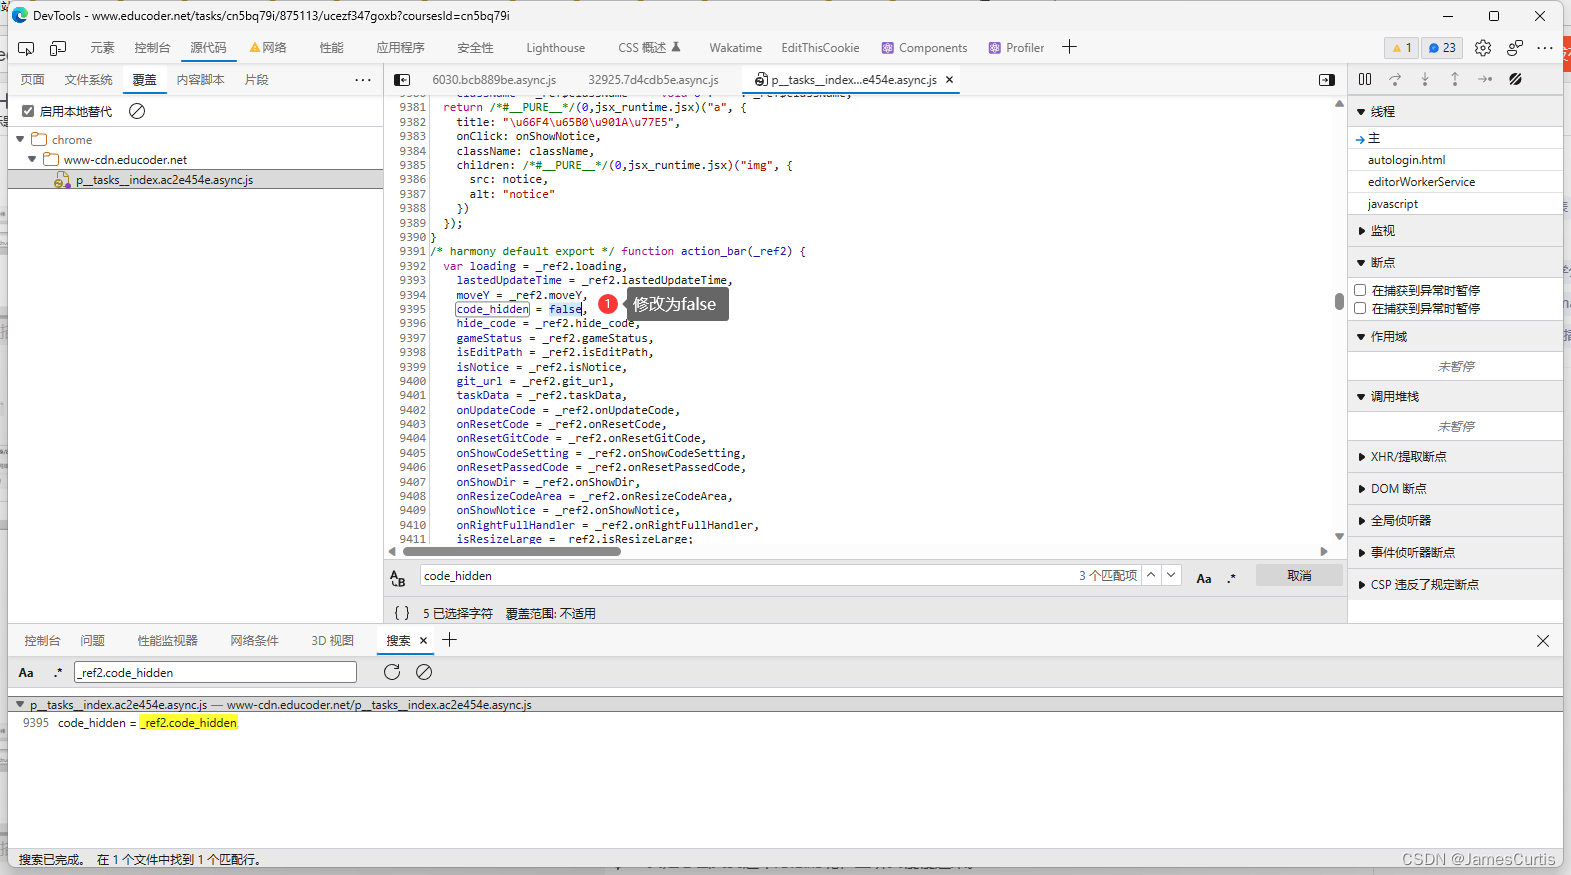The image size is (1571, 875).
Task: Close the p_tasks_index file tab
Action: pyautogui.click(x=949, y=79)
